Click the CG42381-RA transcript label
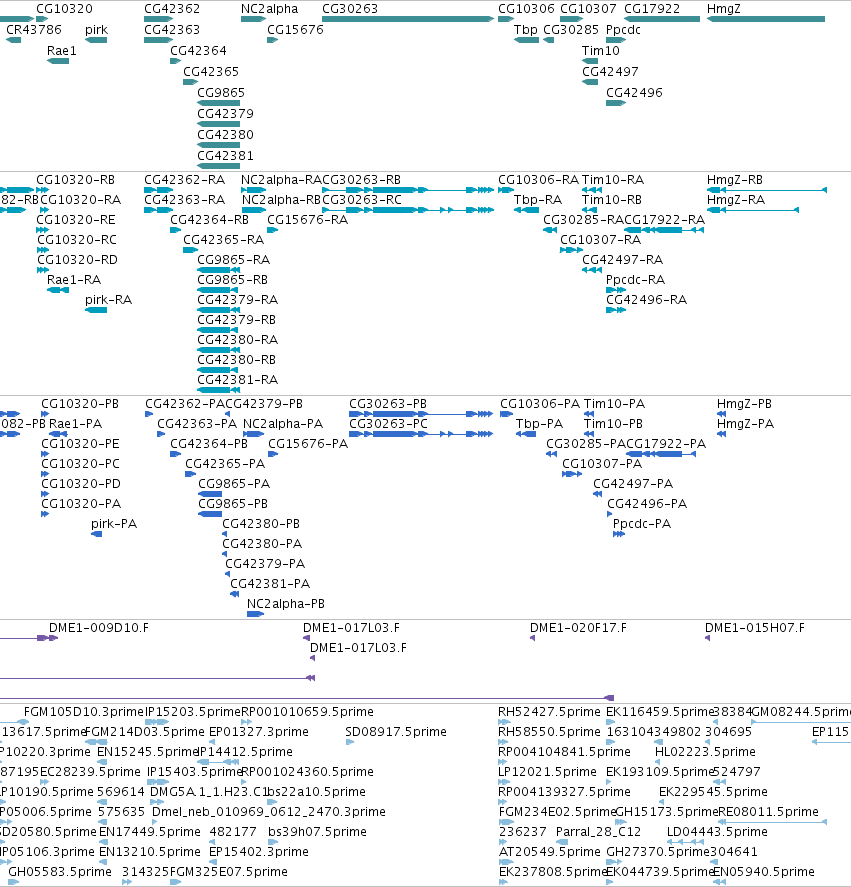 coord(238,380)
